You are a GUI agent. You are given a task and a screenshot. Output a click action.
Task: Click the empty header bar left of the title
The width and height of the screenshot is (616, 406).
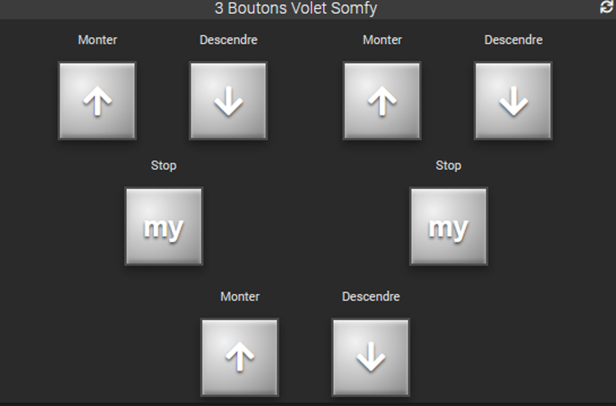pyautogui.click(x=100, y=8)
